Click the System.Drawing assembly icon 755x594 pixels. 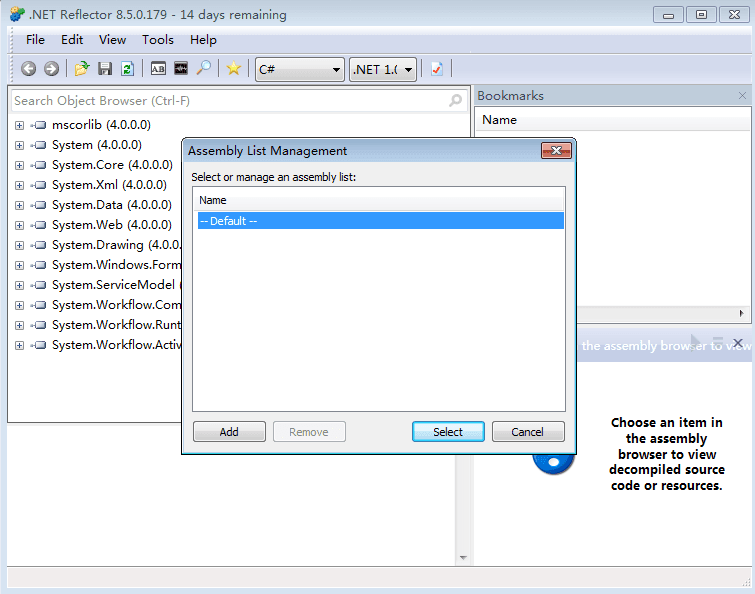click(x=39, y=245)
